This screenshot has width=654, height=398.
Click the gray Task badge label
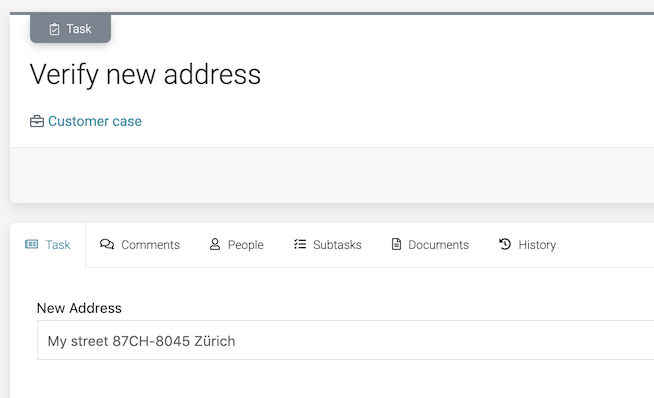79,29
